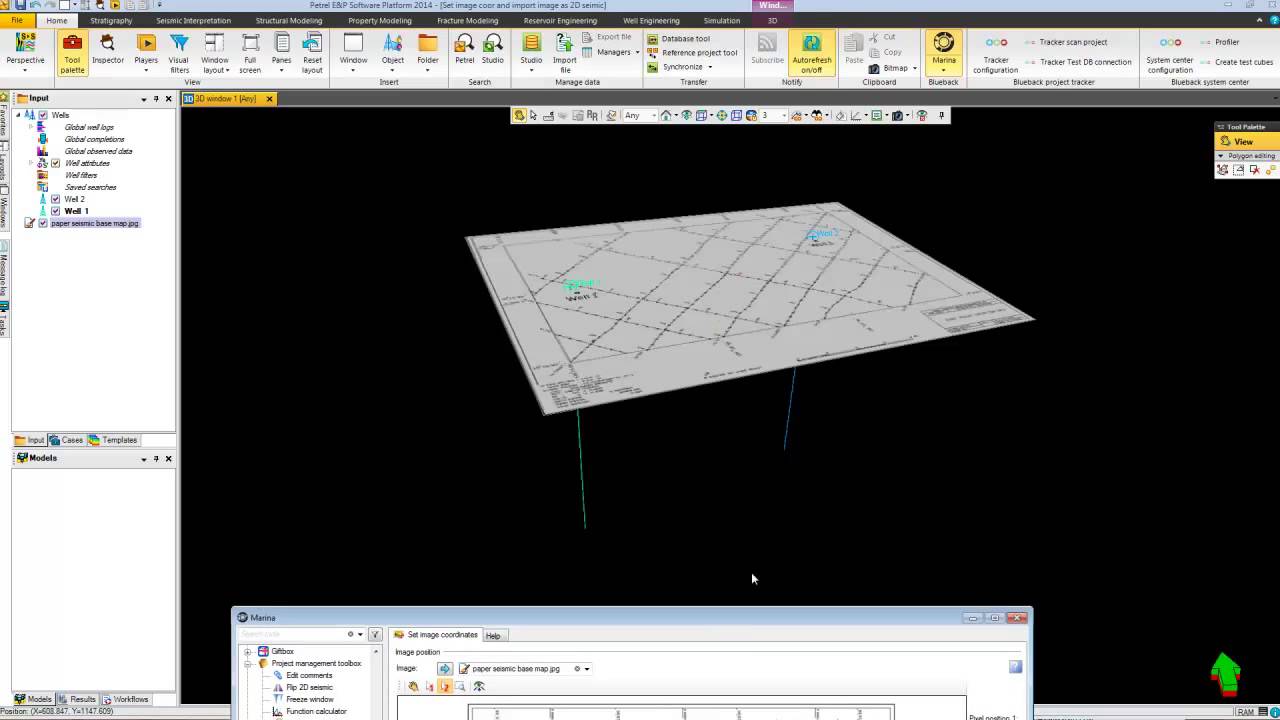This screenshot has width=1280, height=720.
Task: Close the 3D window 1 tab
Action: 269,99
